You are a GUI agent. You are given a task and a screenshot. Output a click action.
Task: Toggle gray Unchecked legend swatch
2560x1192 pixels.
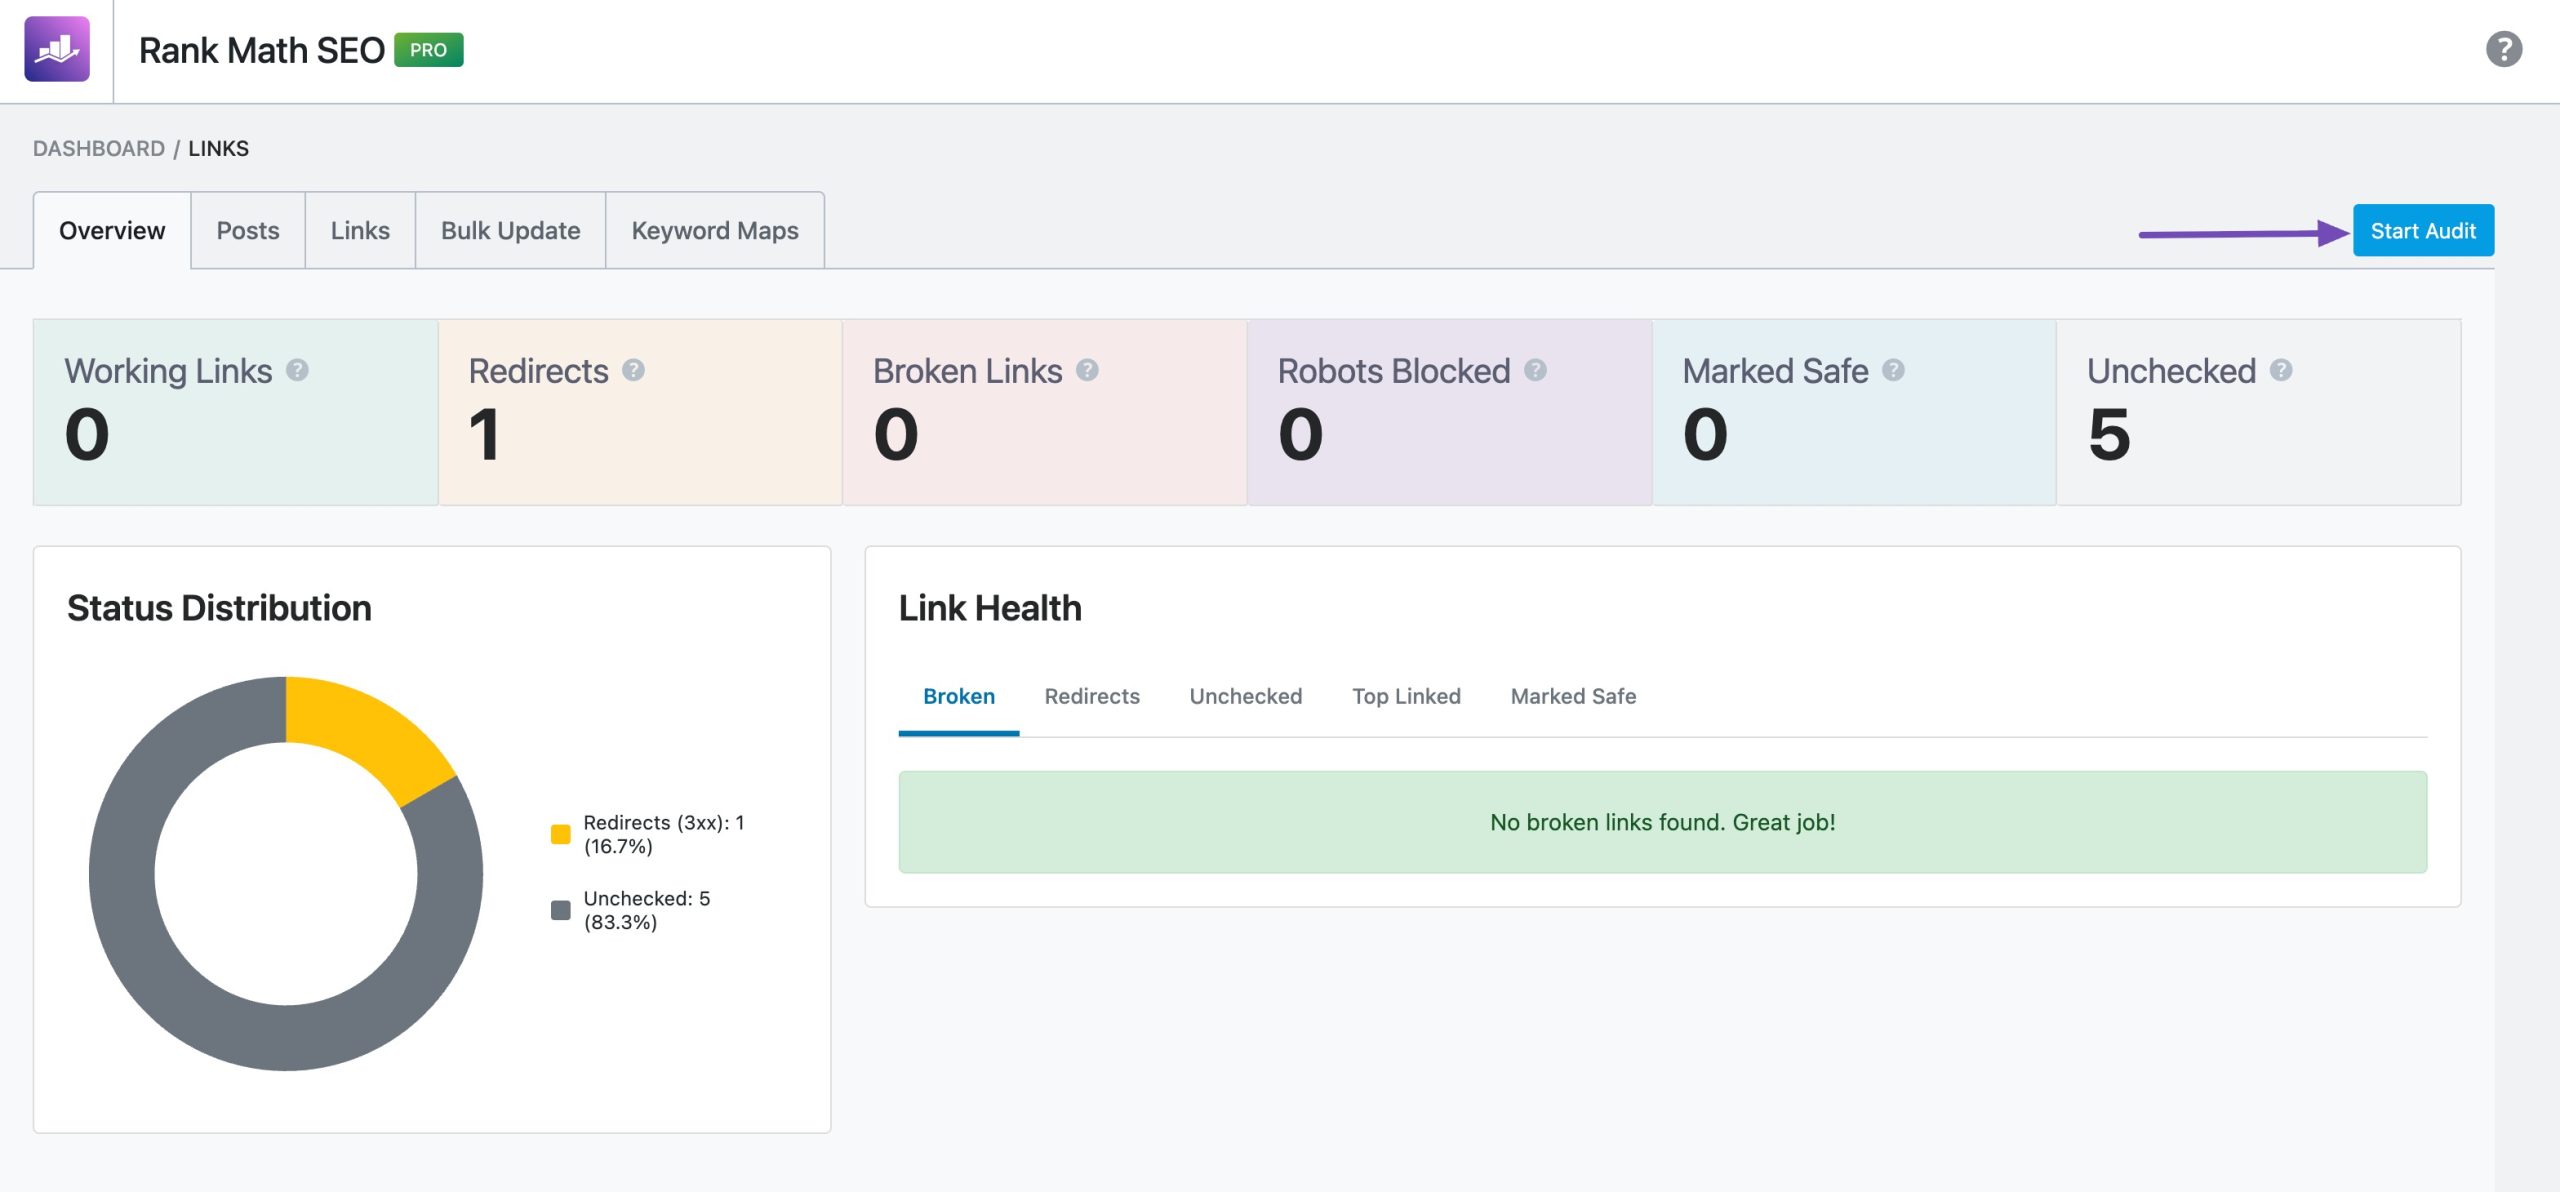pyautogui.click(x=560, y=910)
